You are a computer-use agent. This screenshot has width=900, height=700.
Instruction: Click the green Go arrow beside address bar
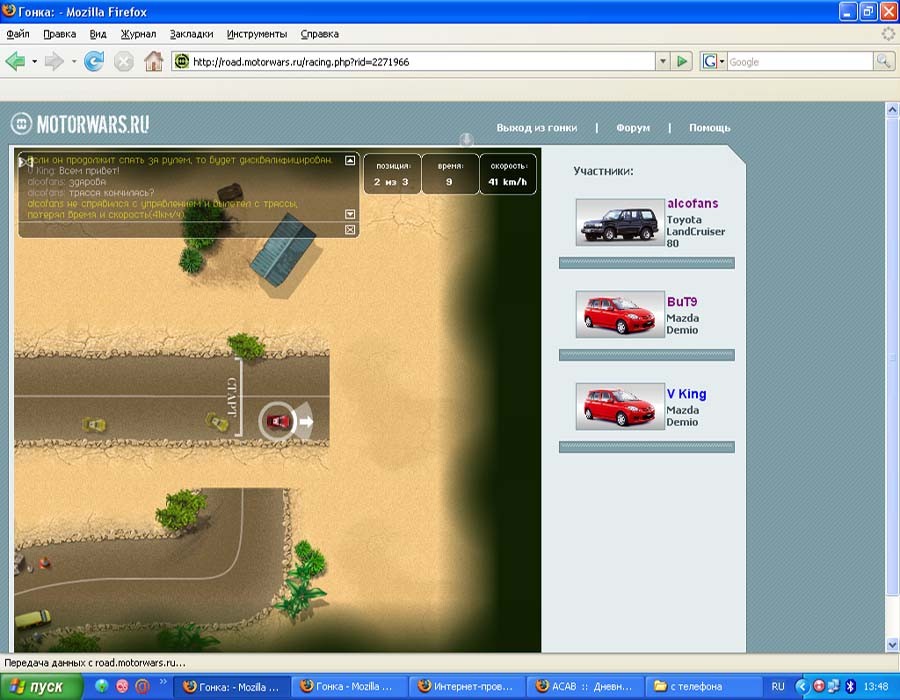tap(682, 61)
